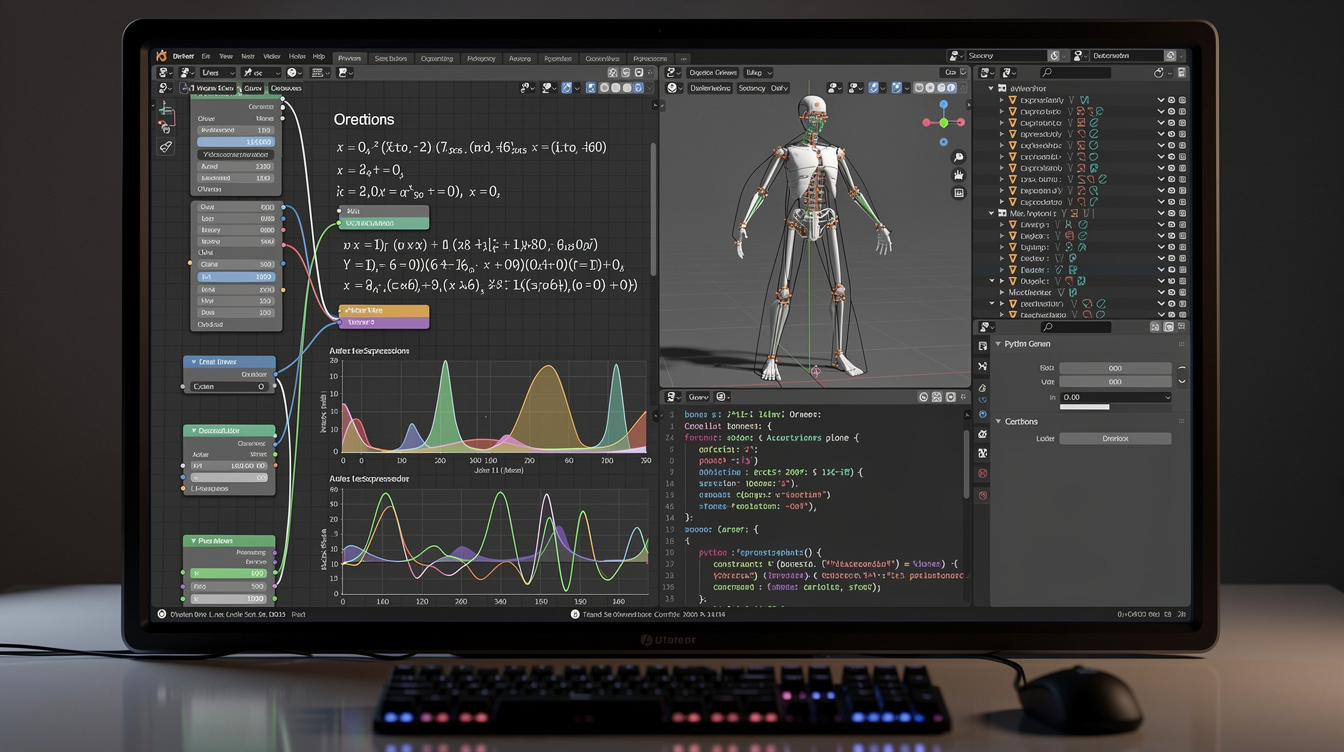Screen dimensions: 1344x752
Task: Open the interaction mode dropdown in viewport header
Action: pos(710,88)
